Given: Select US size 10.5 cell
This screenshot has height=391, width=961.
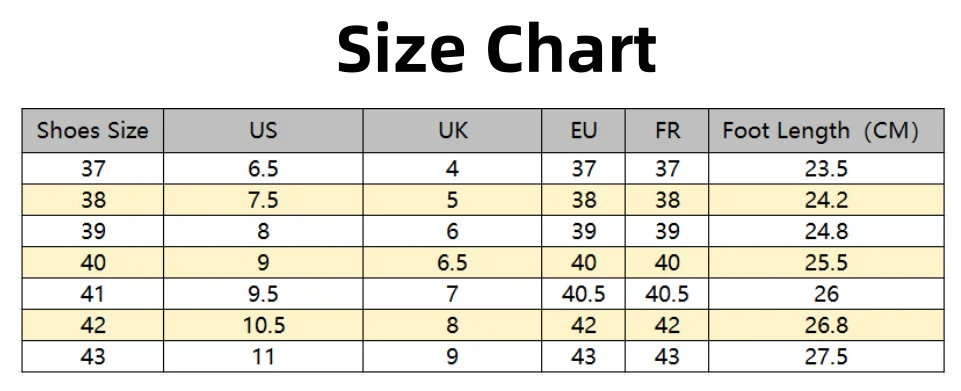Looking at the screenshot, I should 263,325.
